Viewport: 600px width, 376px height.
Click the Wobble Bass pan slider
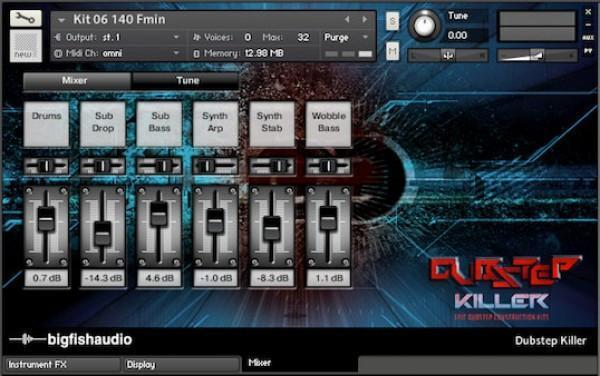pyautogui.click(x=328, y=166)
